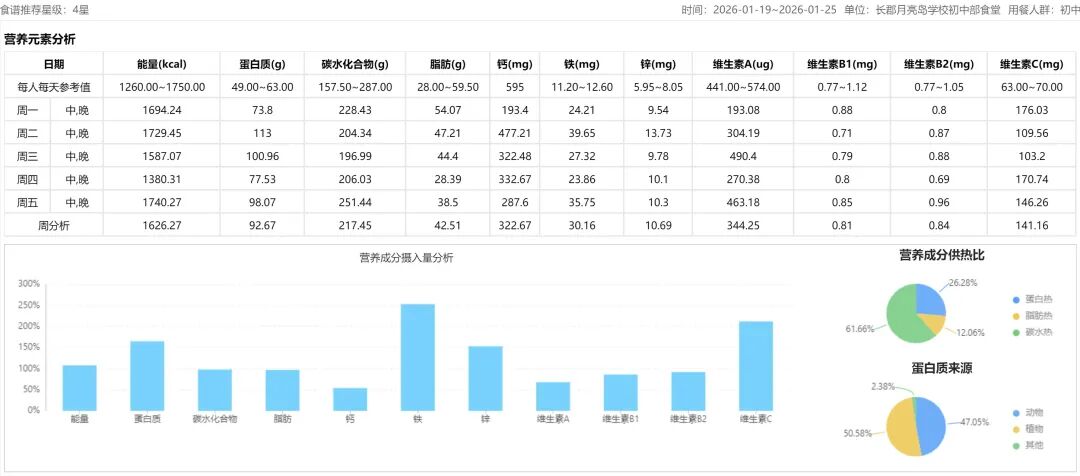The height and width of the screenshot is (476, 1080).
Task: Click weekly average iron value 30.16
Action: tap(581, 225)
